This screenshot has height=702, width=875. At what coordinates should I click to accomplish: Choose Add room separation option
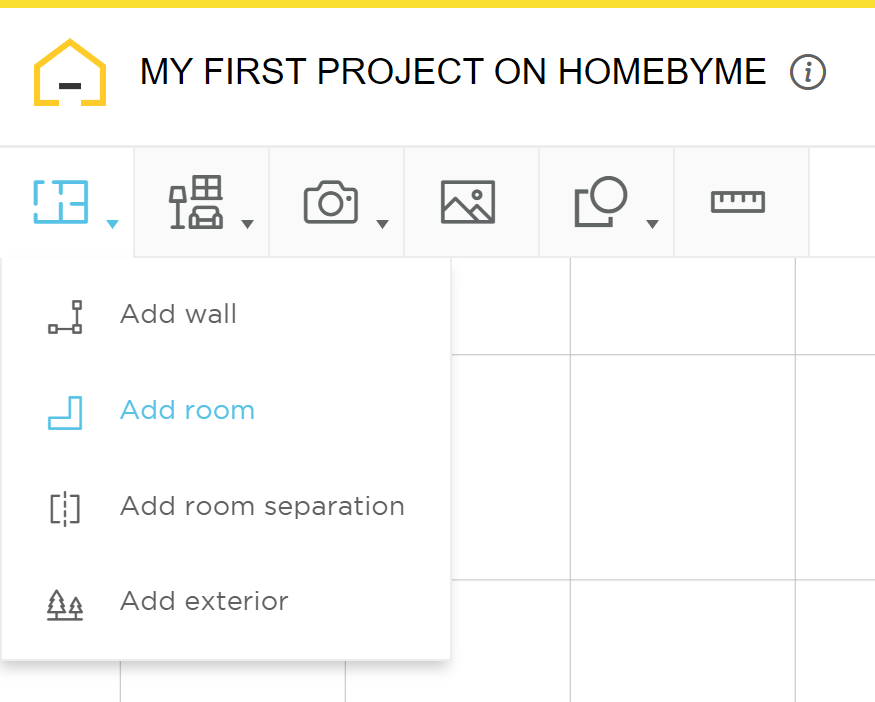pyautogui.click(x=262, y=506)
